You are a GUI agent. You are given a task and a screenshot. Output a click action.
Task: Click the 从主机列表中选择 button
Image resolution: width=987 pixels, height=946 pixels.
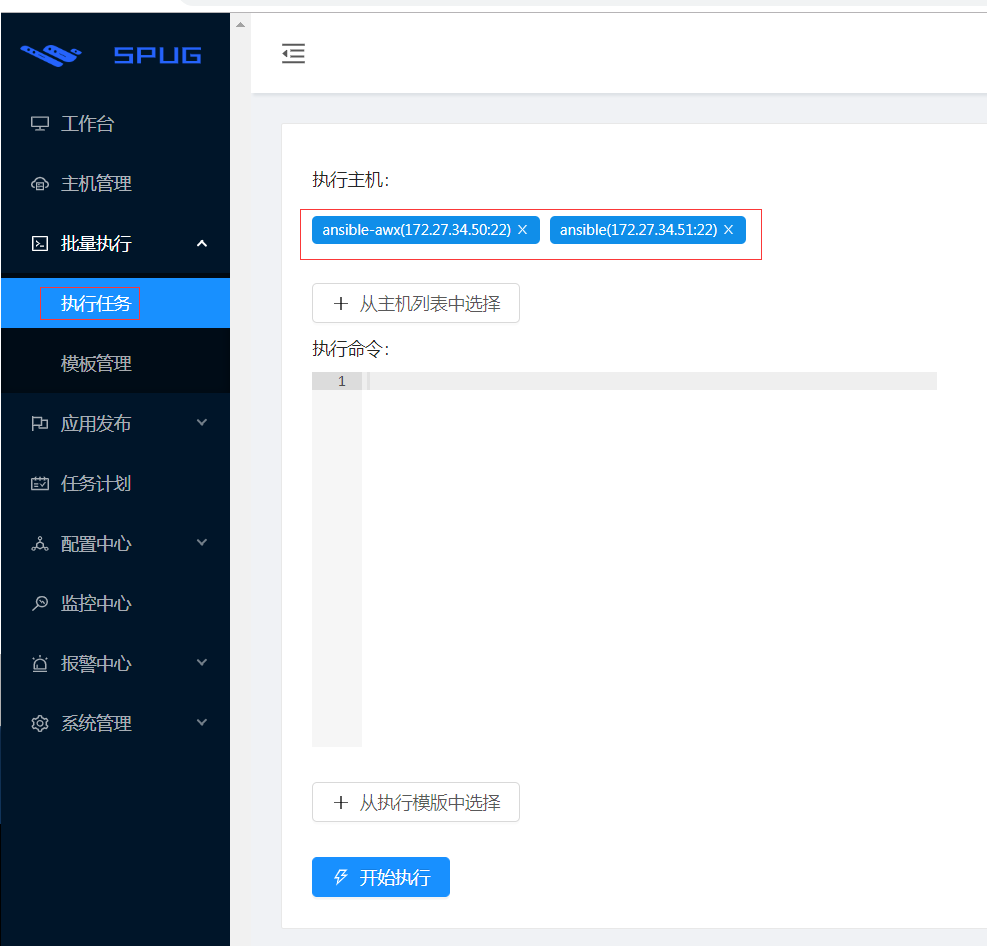click(x=416, y=303)
